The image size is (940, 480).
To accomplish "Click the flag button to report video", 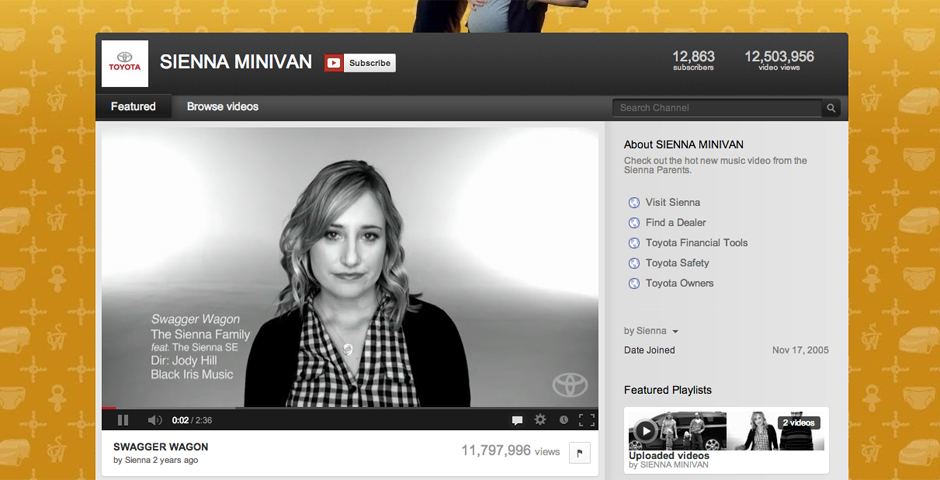I will (x=580, y=453).
